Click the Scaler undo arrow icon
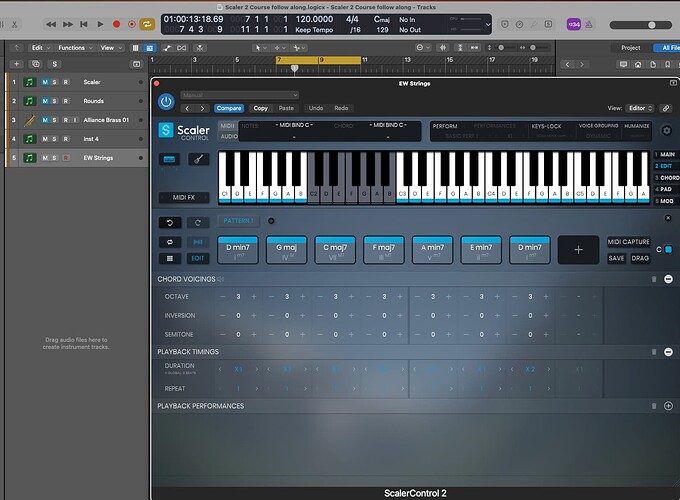680x500 pixels. [x=170, y=223]
